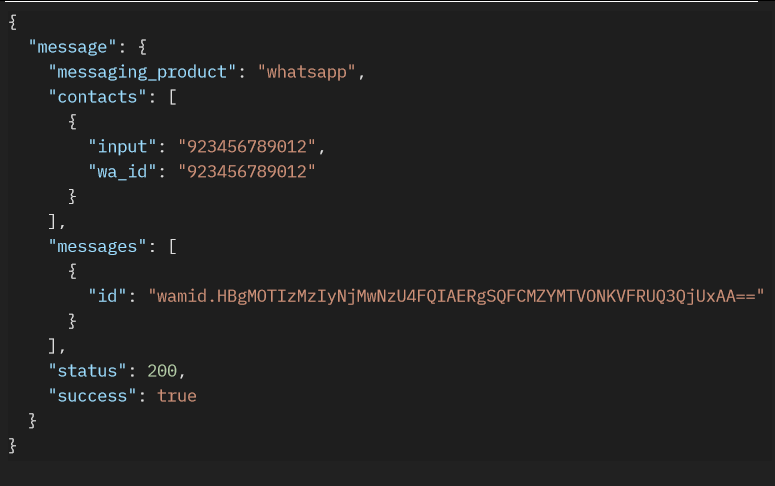Image resolution: width=775 pixels, height=486 pixels.
Task: Select the 200 status code value
Action: coord(161,371)
